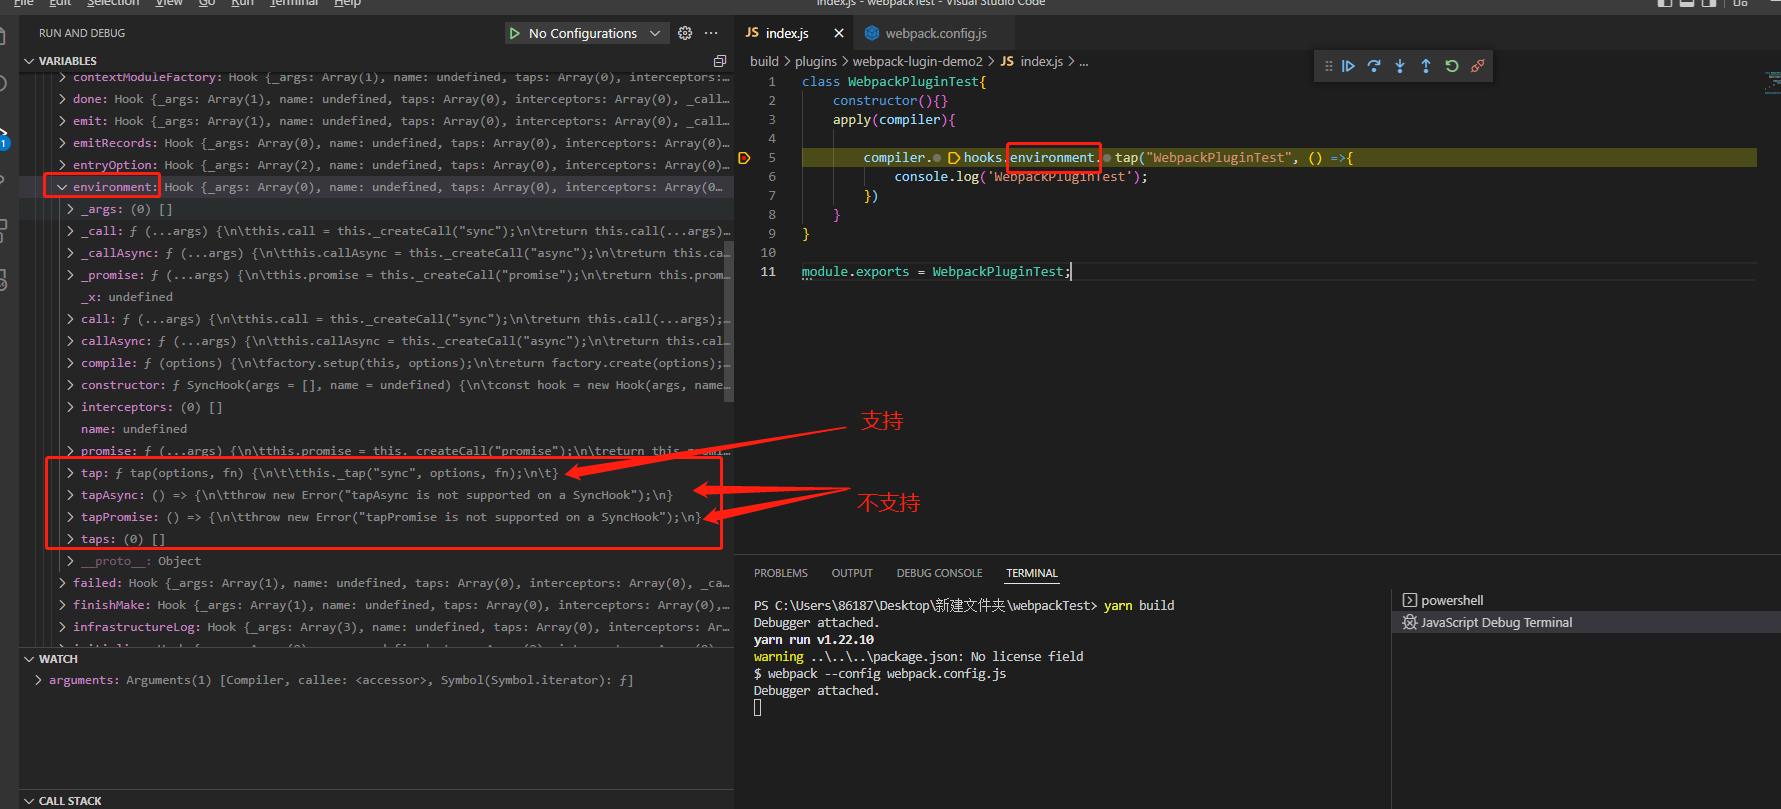Screen dimensions: 1781x809
Task: Expand the tapPromise function property
Action: [x=70, y=517]
